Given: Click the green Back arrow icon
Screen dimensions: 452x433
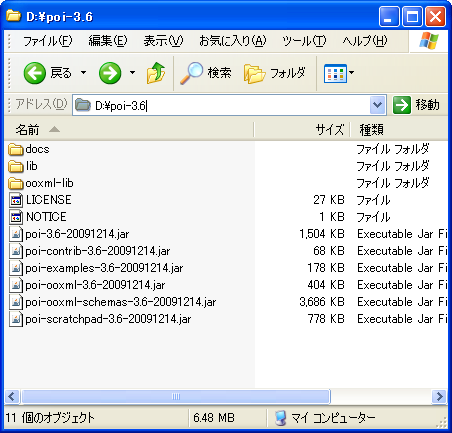Looking at the screenshot, I should [35, 73].
